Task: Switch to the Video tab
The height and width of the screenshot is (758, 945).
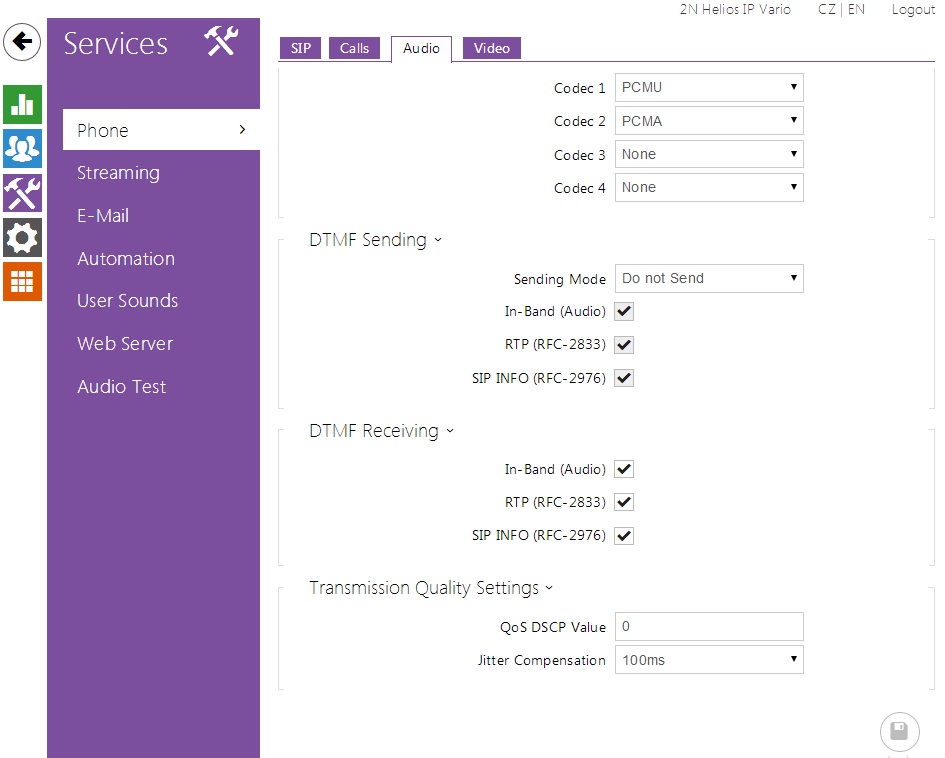Action: coord(491,48)
